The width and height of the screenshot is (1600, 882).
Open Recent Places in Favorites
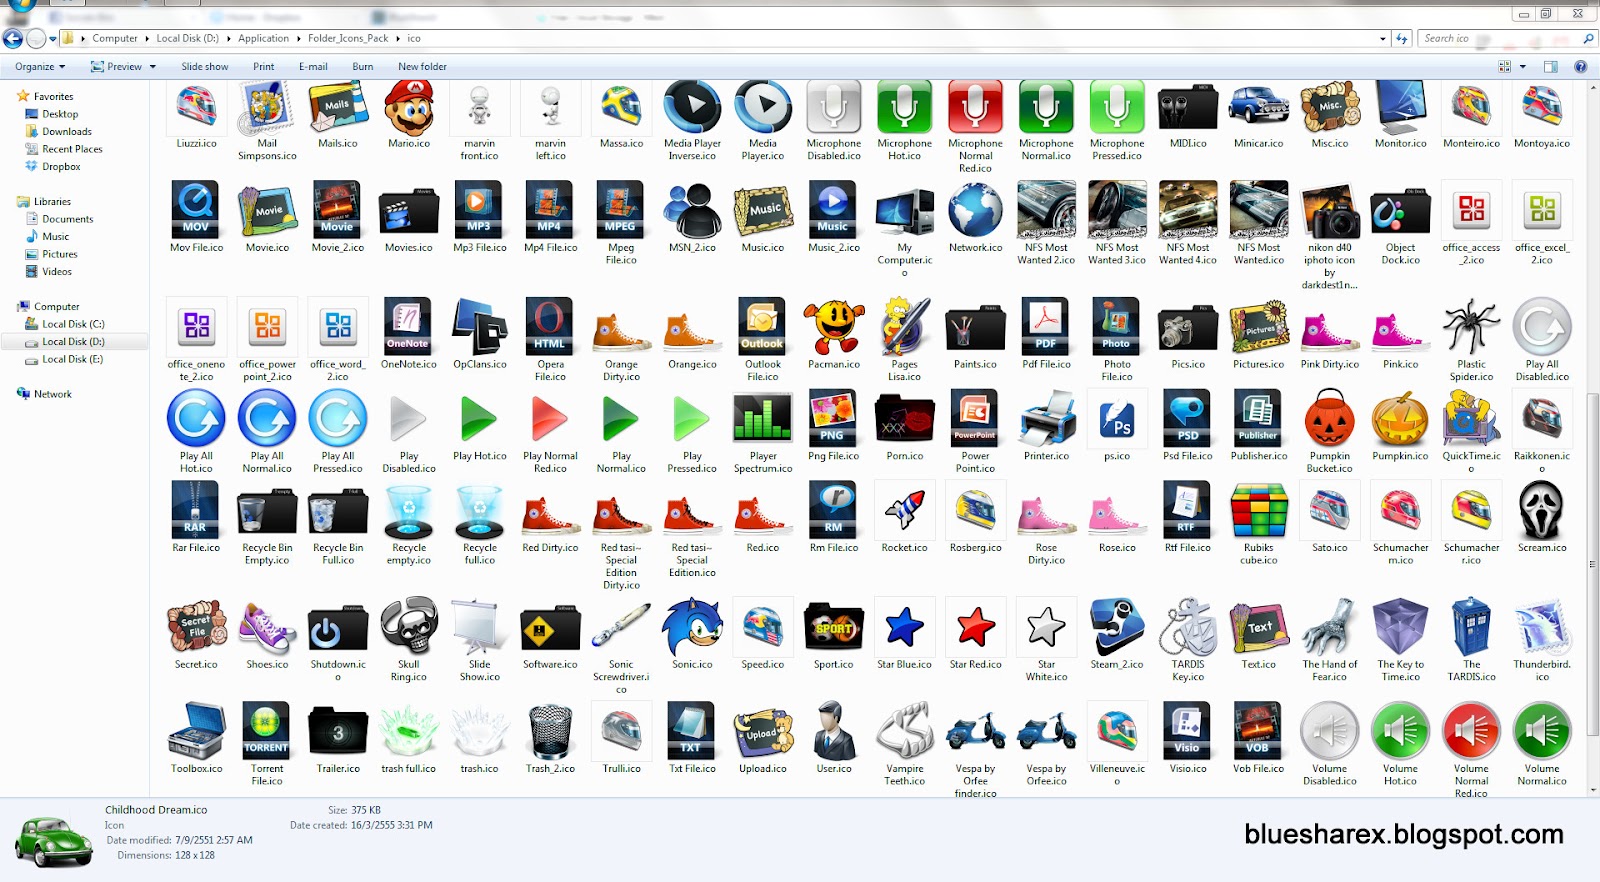tap(72, 149)
